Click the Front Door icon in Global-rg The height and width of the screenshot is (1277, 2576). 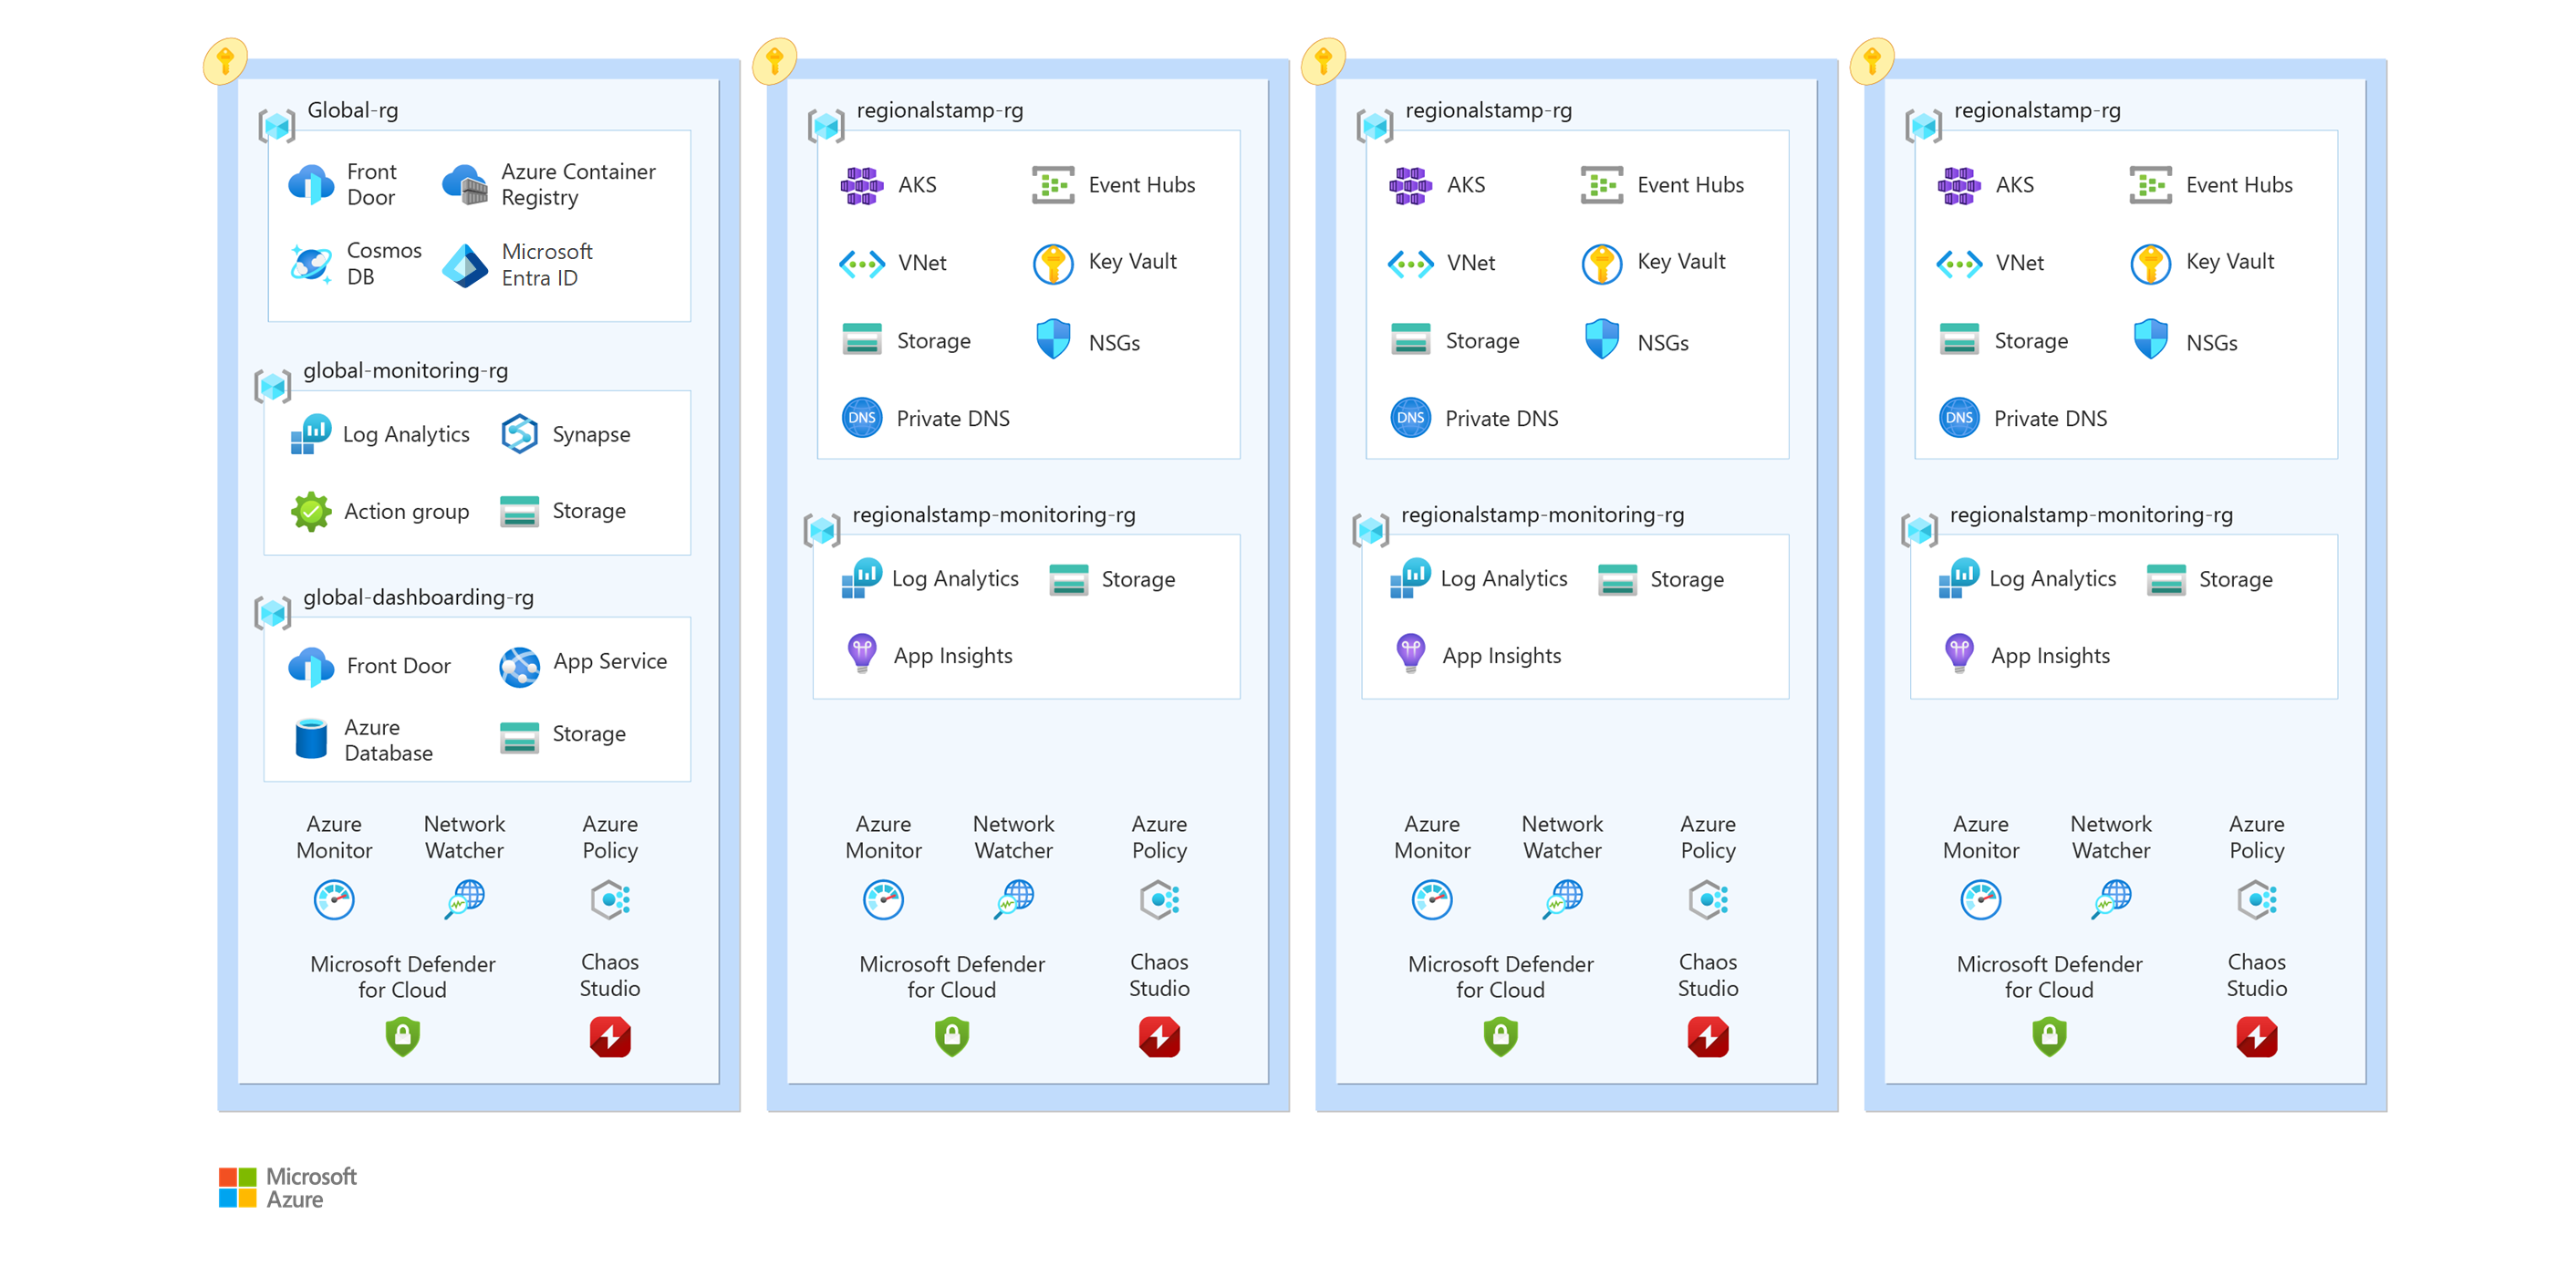[x=311, y=185]
